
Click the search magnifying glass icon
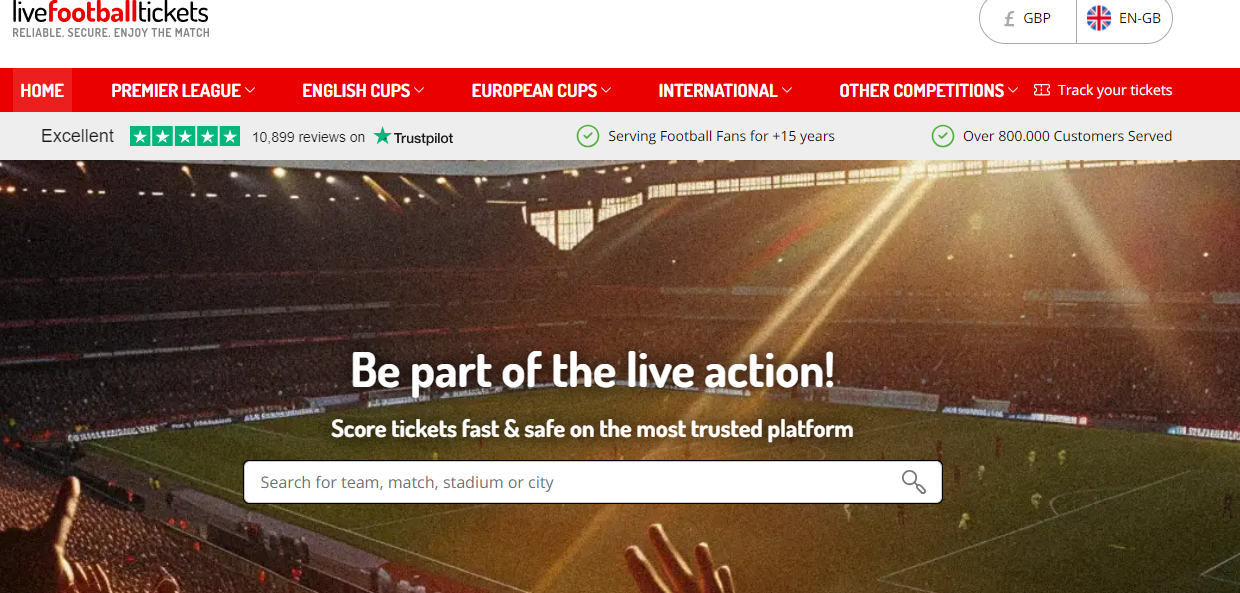[913, 482]
